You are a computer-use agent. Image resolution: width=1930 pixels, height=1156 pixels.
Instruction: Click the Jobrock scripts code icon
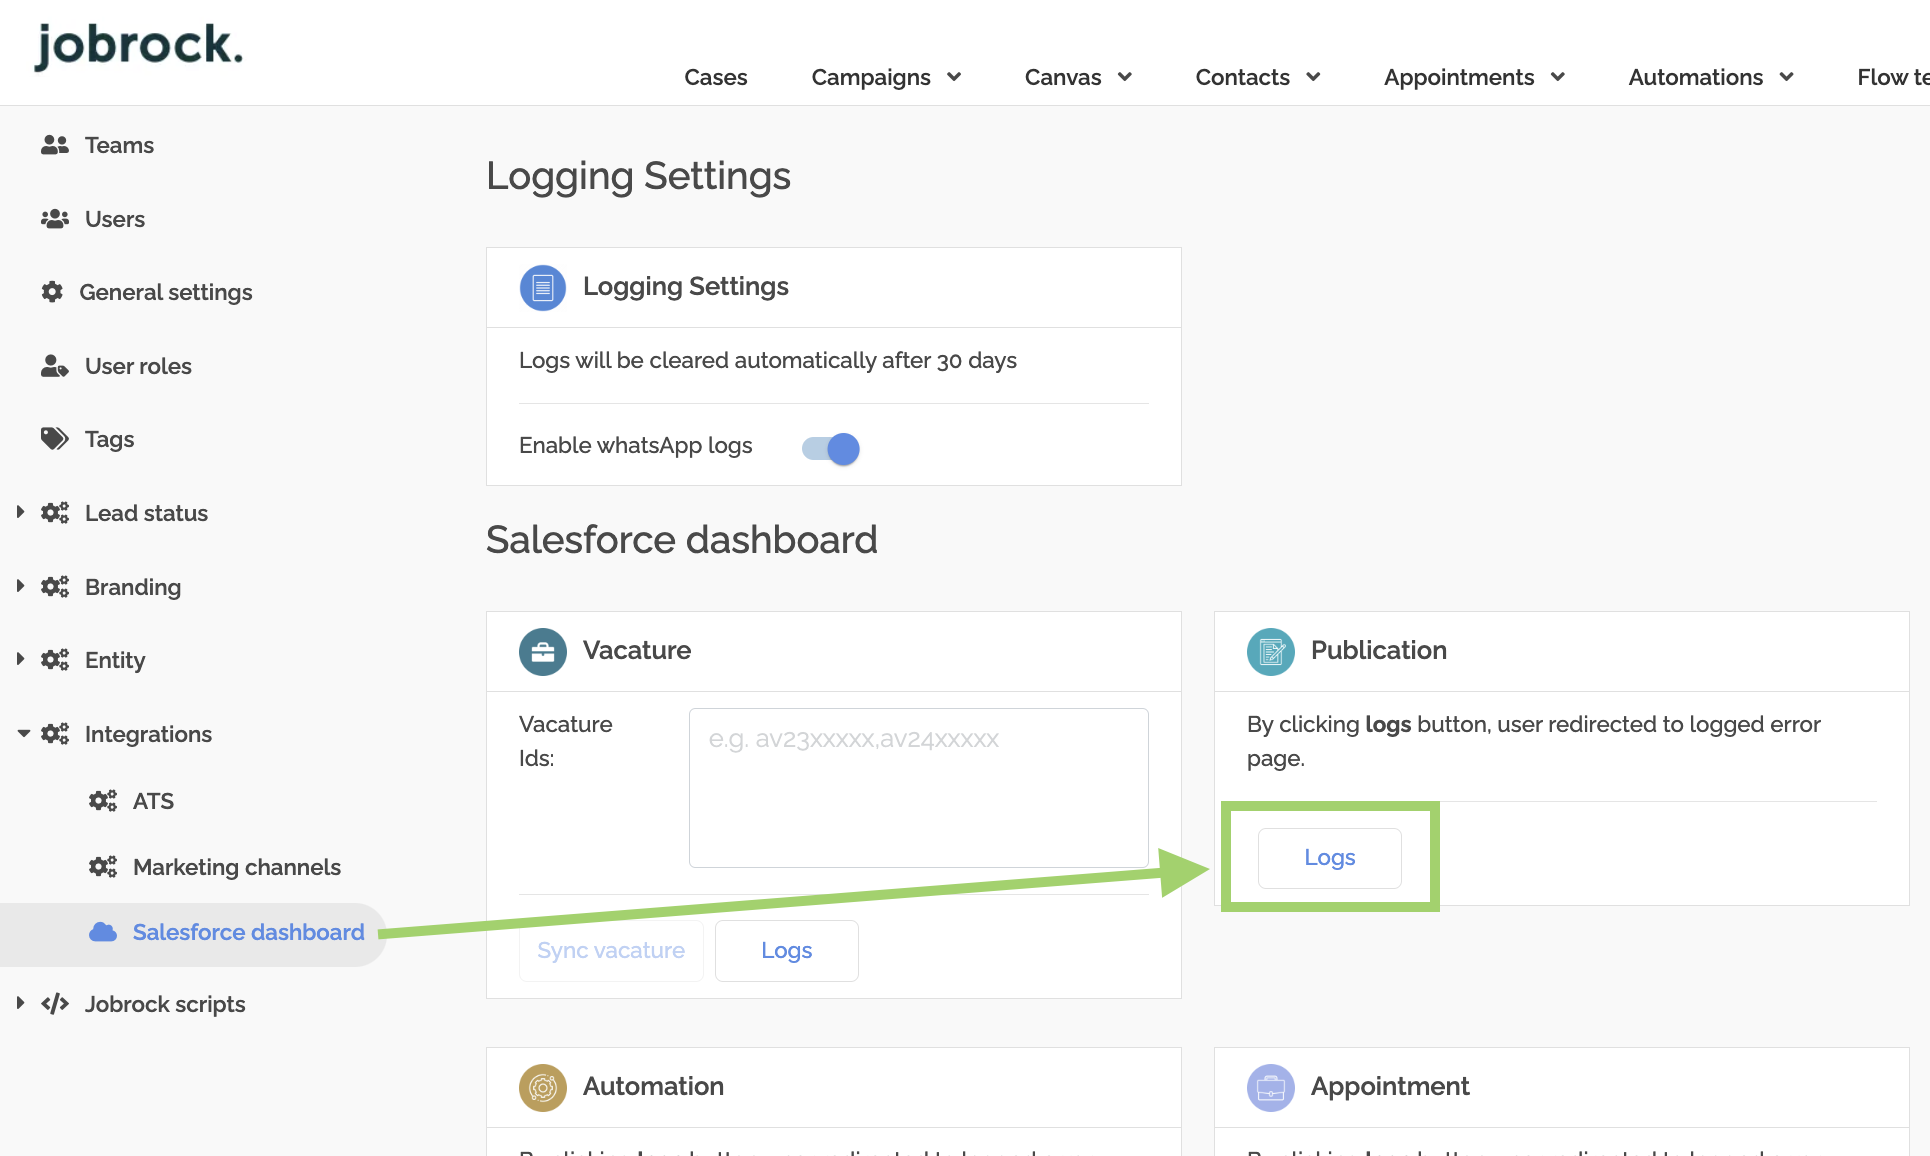click(x=55, y=1004)
